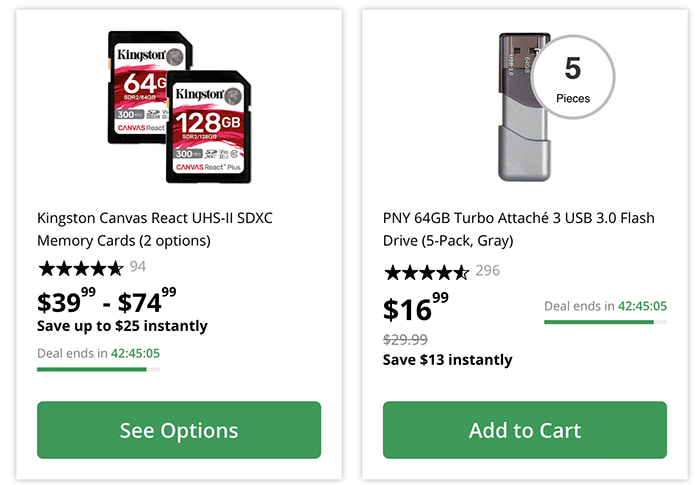
Task: Open the 94 reviews count
Action: click(138, 267)
